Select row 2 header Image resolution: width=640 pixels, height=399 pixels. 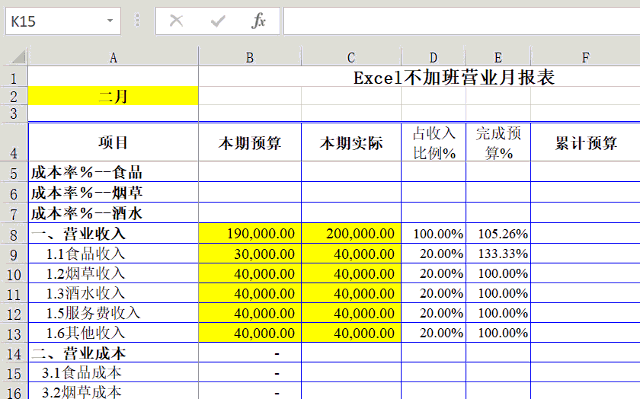[x=14, y=96]
